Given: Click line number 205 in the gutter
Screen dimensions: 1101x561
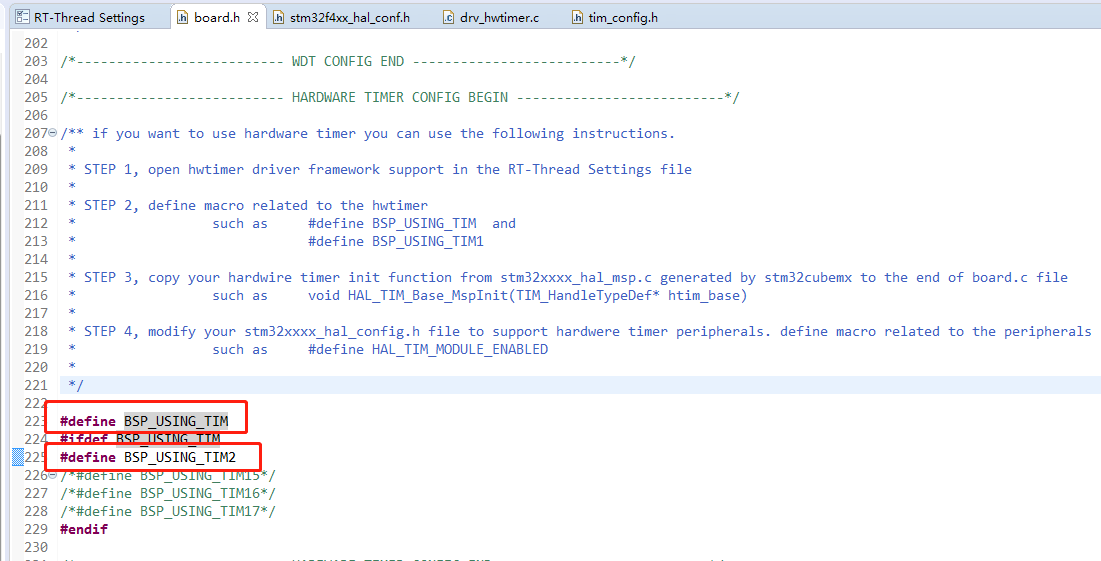Looking at the screenshot, I should tap(36, 97).
